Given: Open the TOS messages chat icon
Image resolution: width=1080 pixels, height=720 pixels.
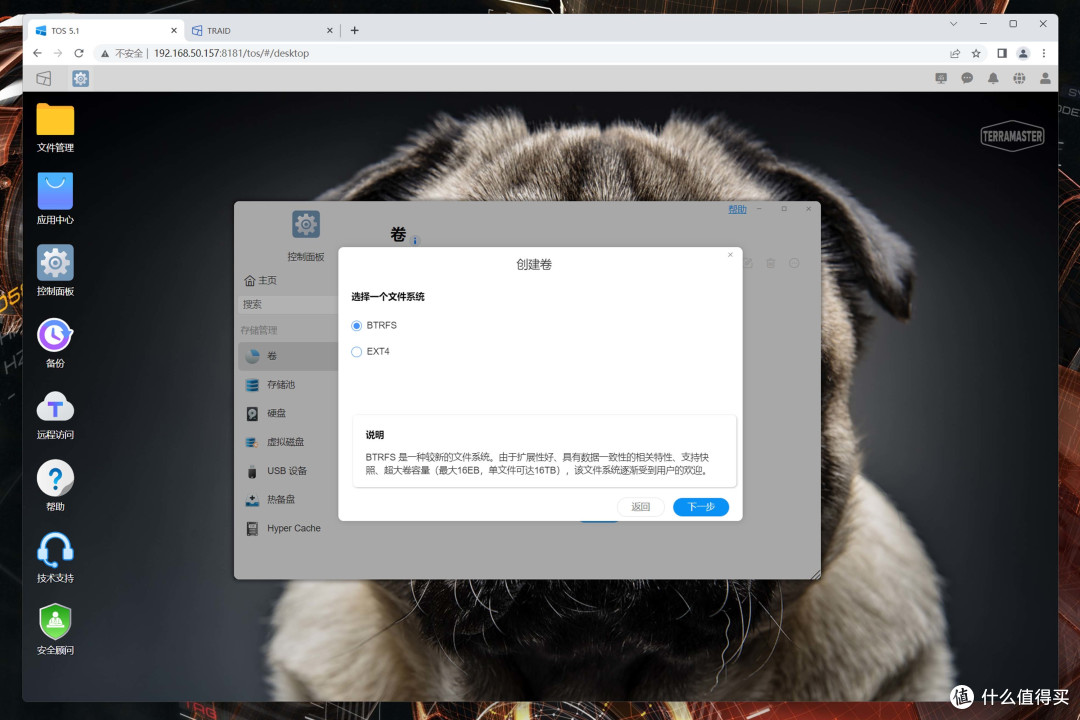Looking at the screenshot, I should [x=967, y=79].
